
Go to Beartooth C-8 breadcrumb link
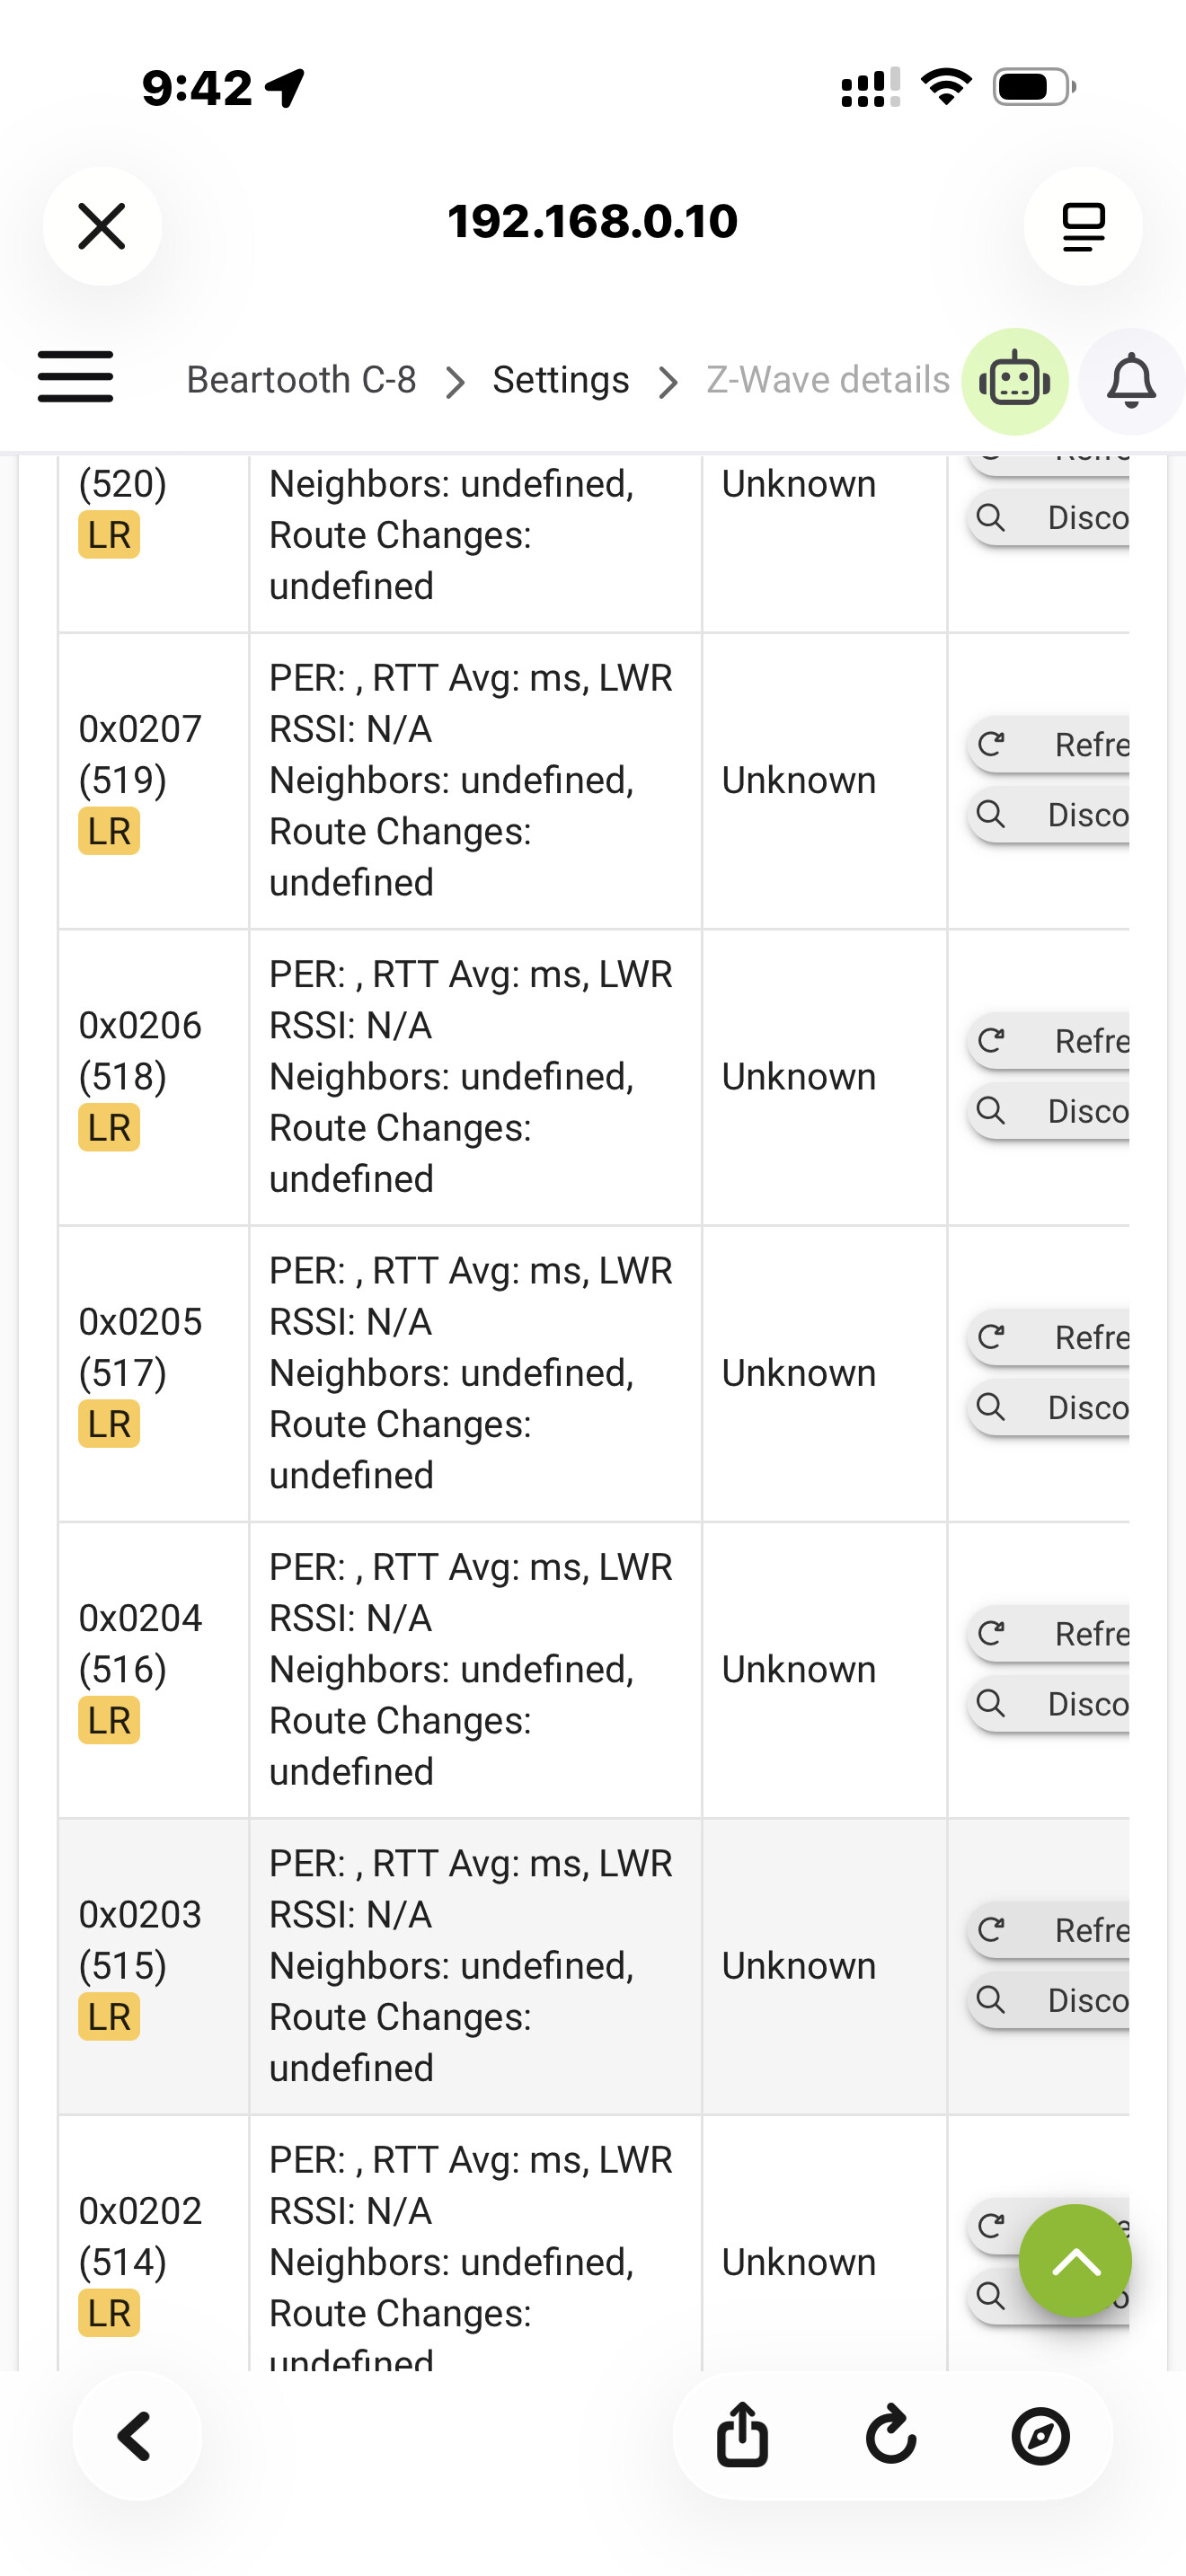(x=301, y=380)
